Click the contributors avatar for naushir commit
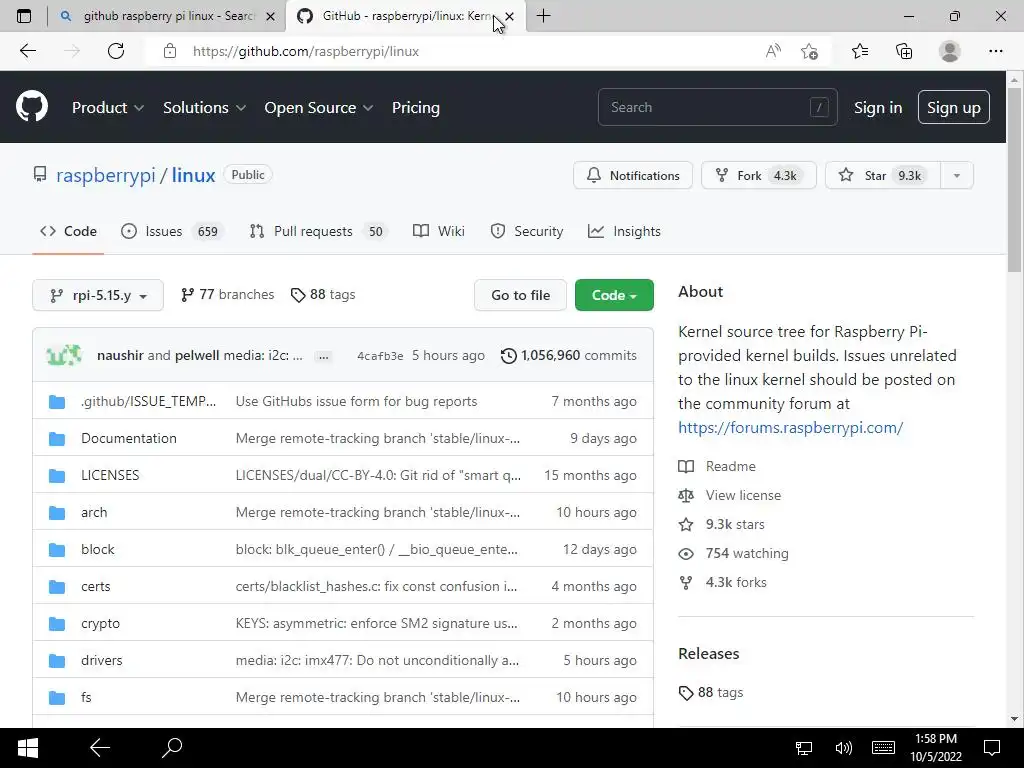 (x=64, y=355)
